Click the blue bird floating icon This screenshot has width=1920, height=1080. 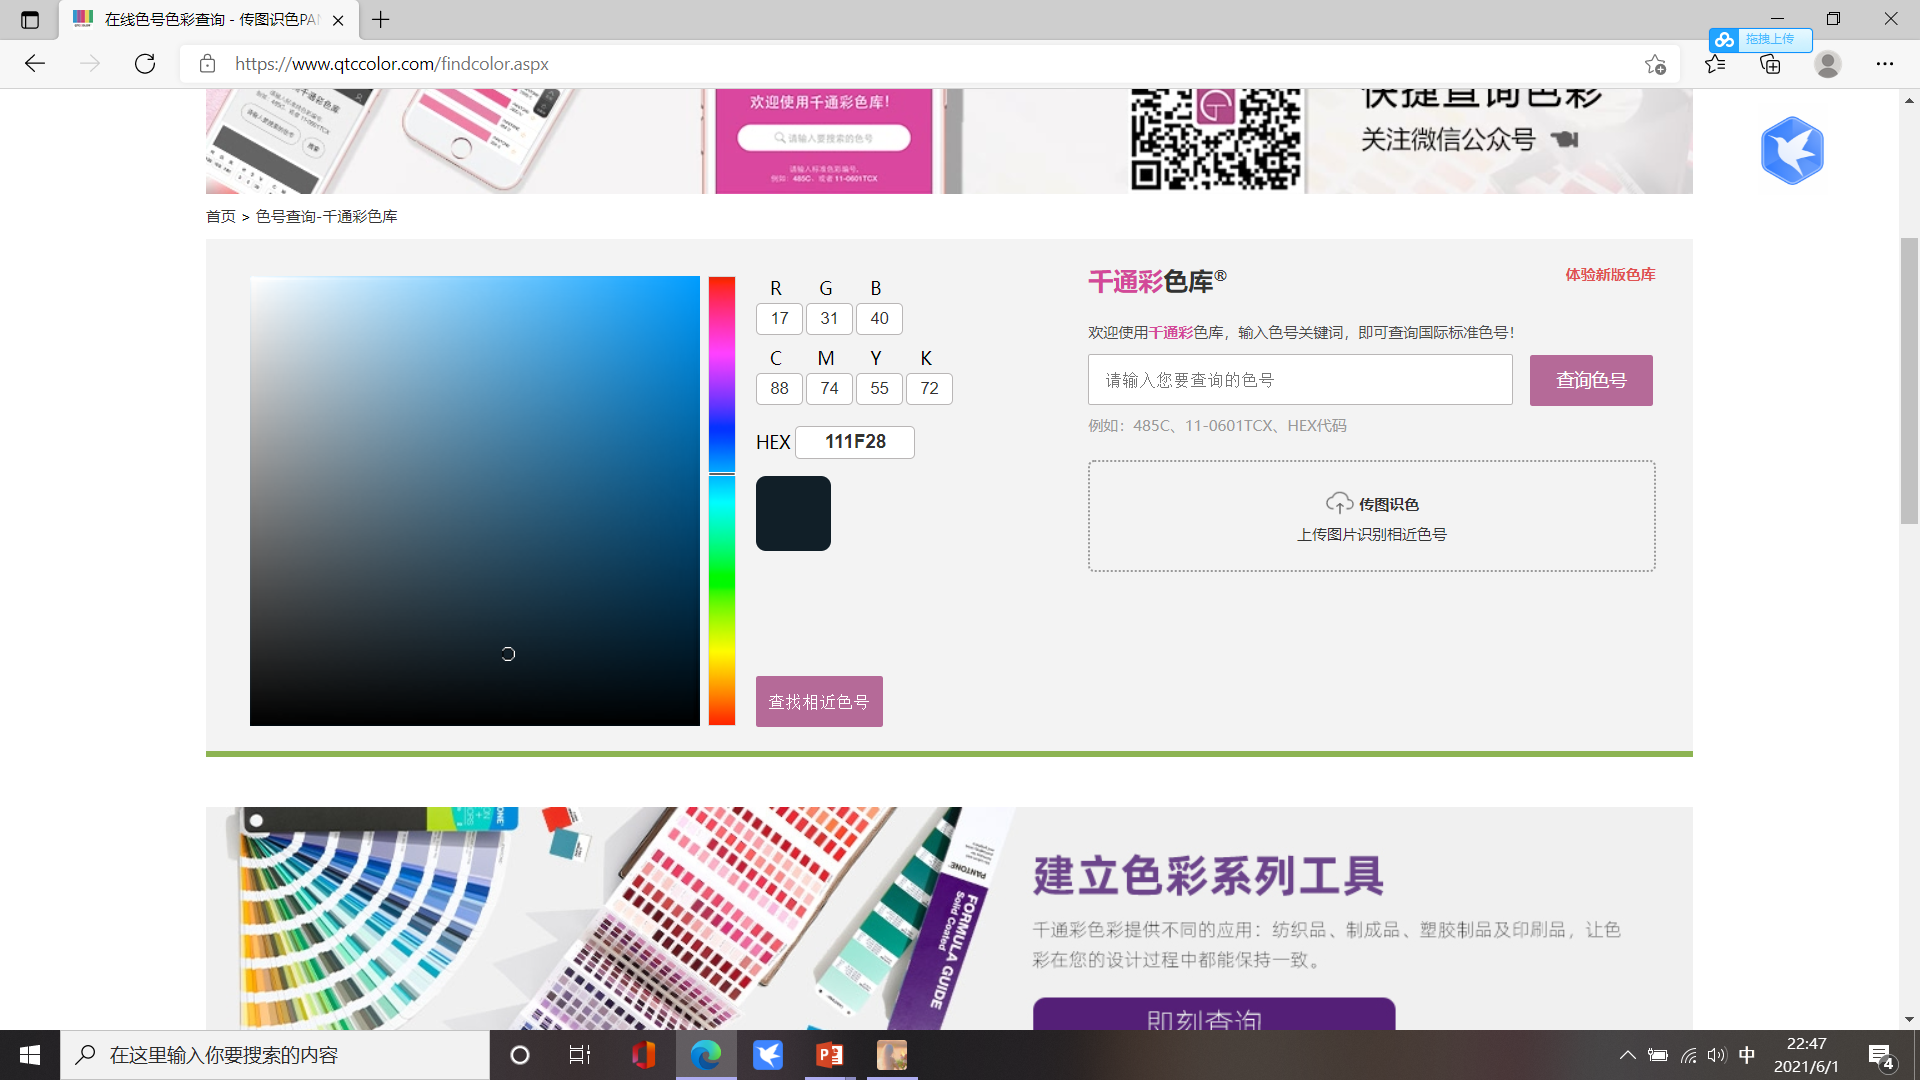[x=1791, y=151]
